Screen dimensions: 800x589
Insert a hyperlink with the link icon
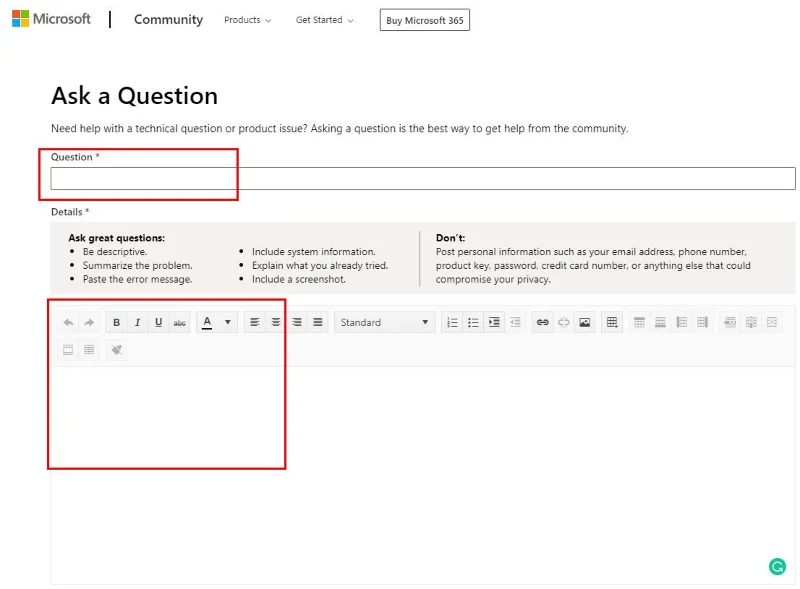click(541, 321)
